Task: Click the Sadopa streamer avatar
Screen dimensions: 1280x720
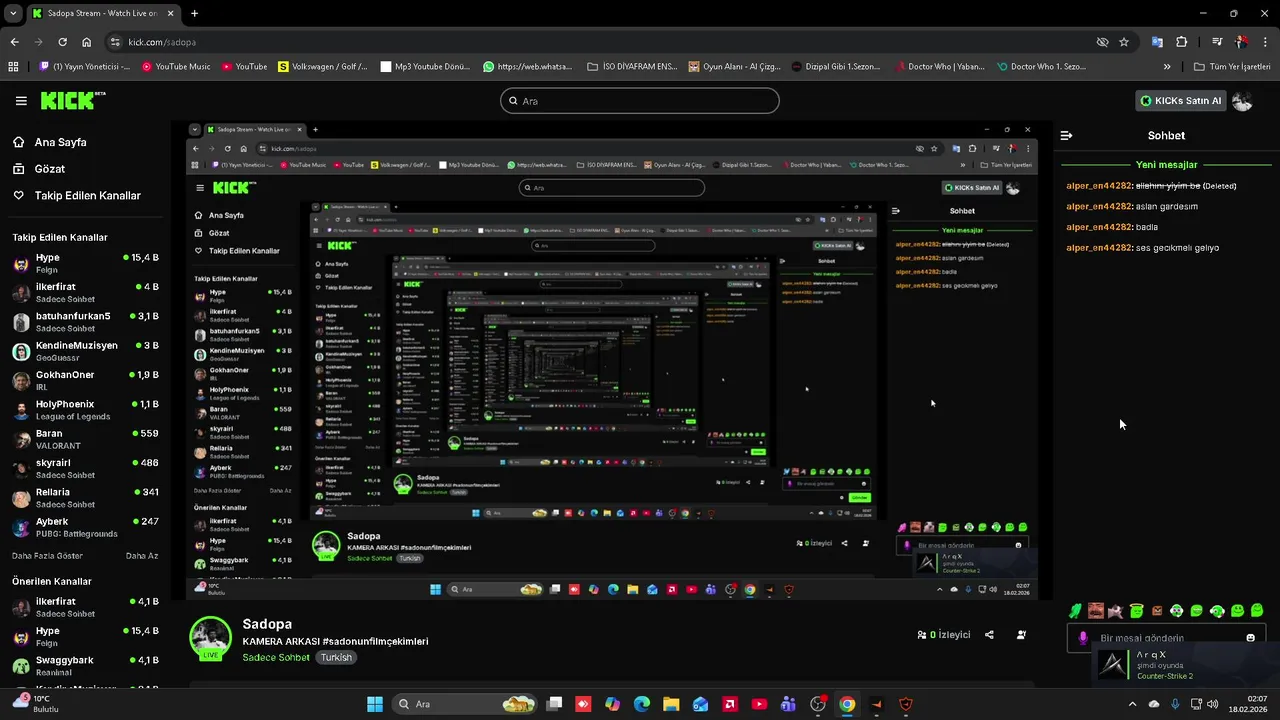Action: [x=211, y=638]
